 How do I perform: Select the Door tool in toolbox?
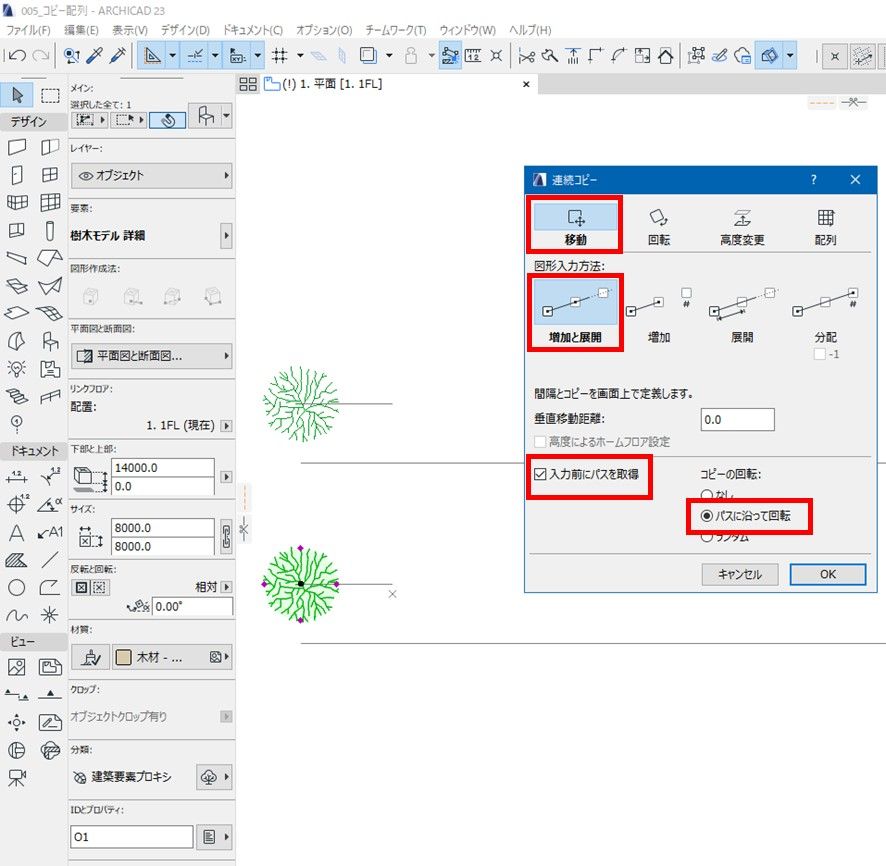pyautogui.click(x=17, y=175)
